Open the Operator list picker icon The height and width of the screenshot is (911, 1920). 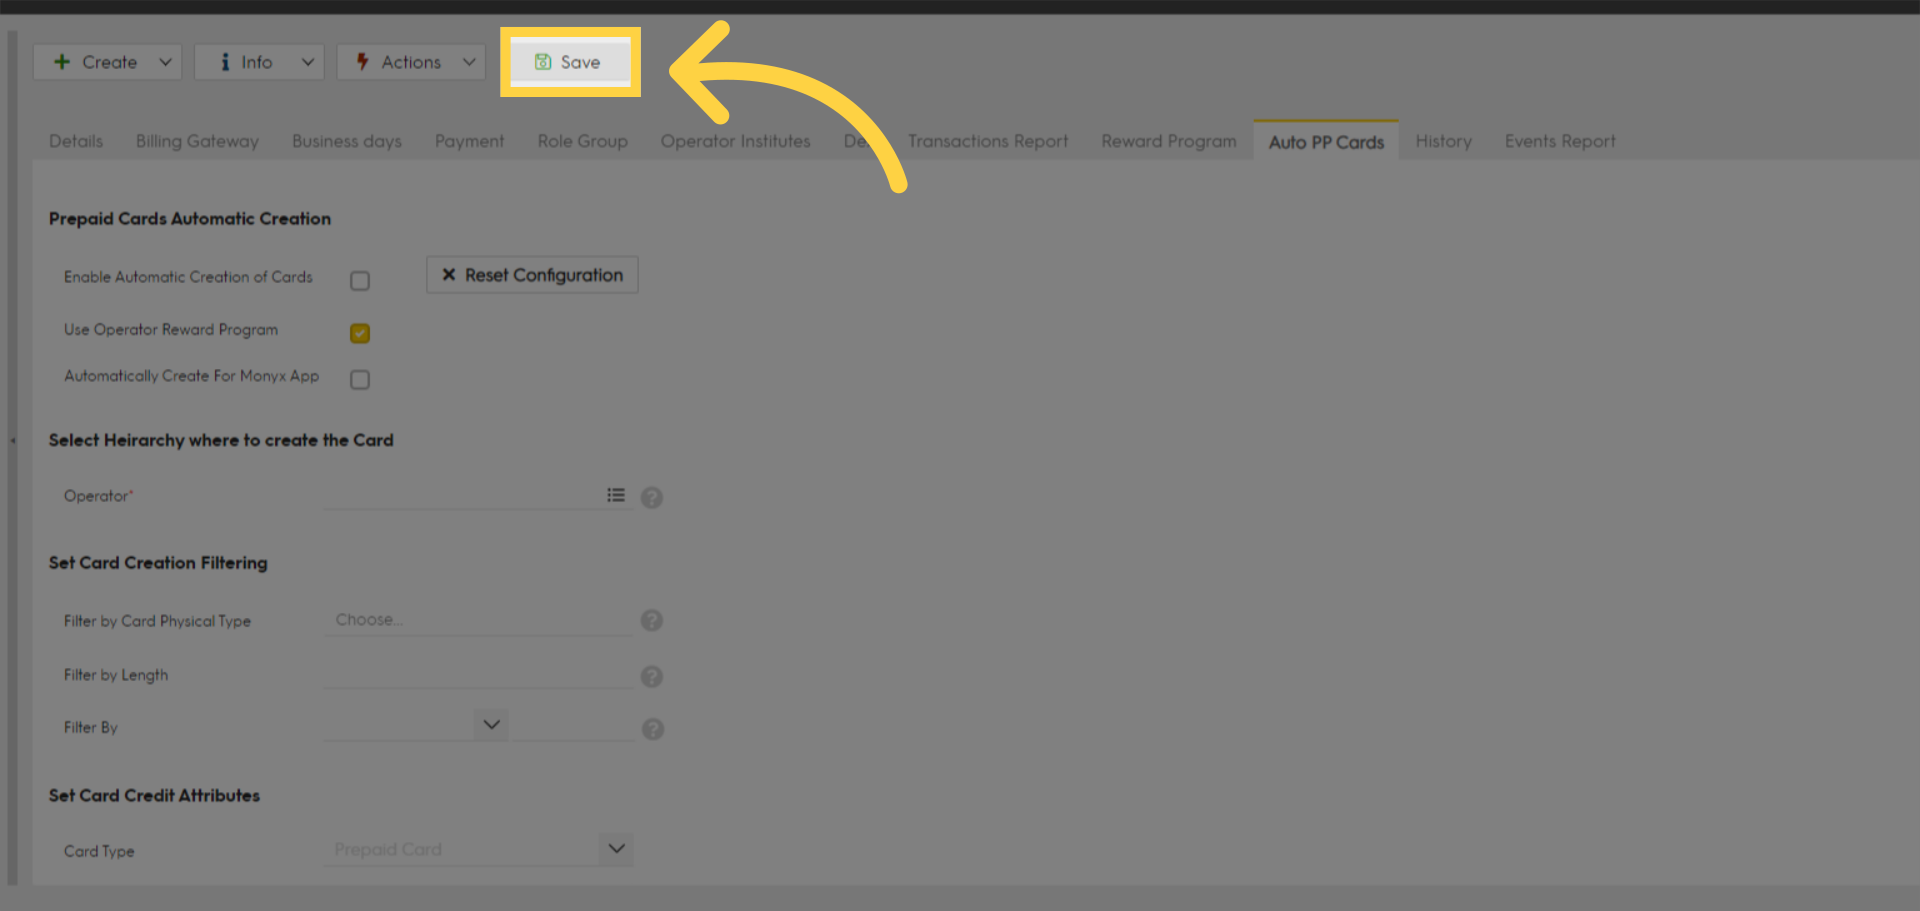[616, 495]
